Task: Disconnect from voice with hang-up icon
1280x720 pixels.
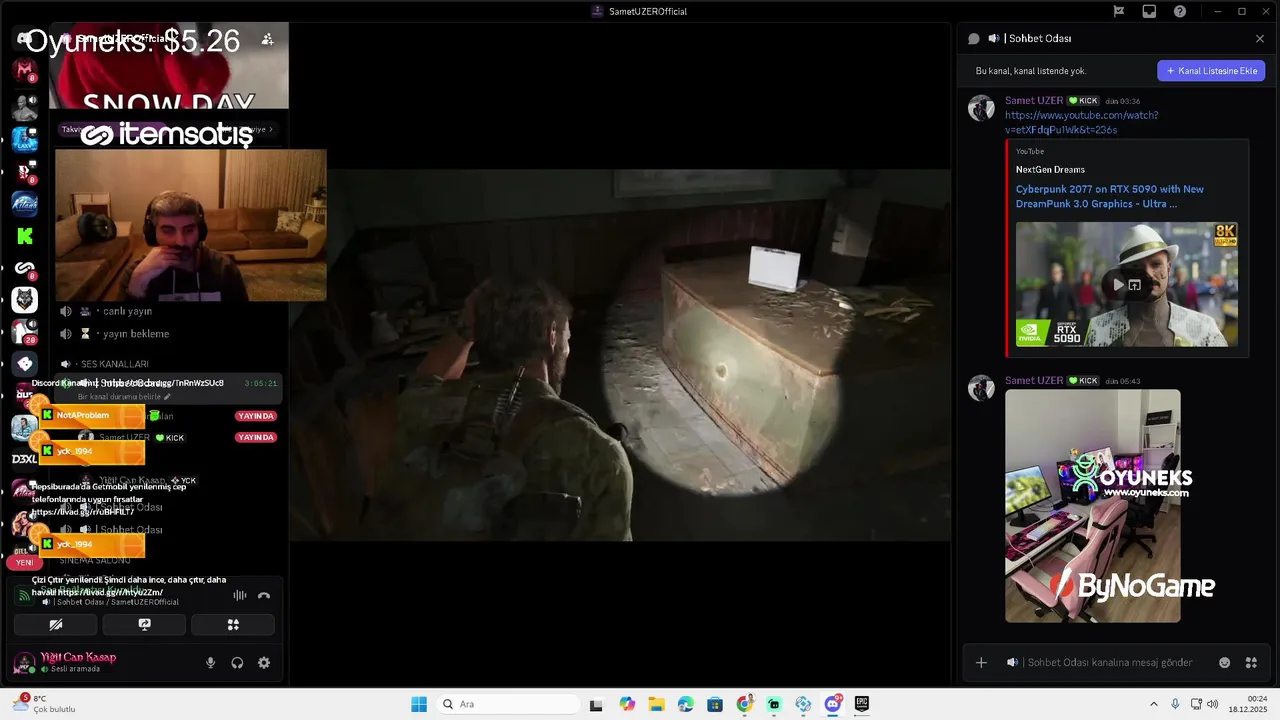Action: tap(264, 595)
